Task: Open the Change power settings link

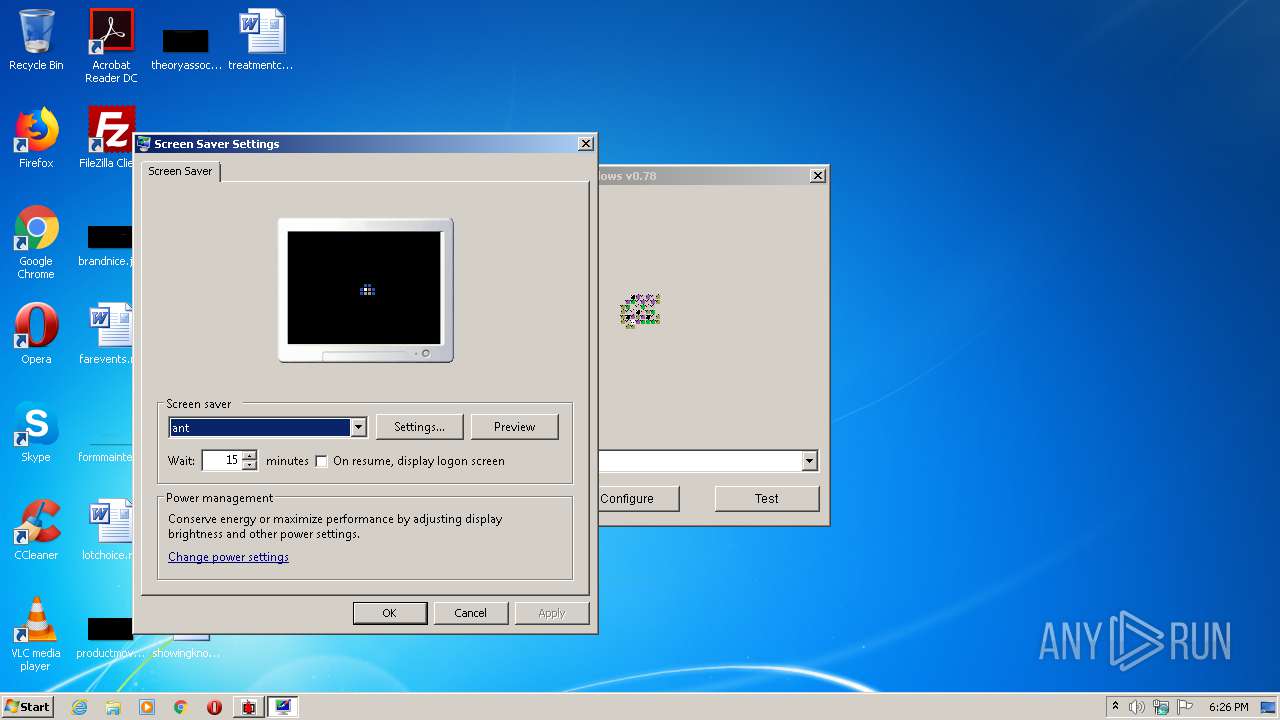Action: pyautogui.click(x=228, y=557)
